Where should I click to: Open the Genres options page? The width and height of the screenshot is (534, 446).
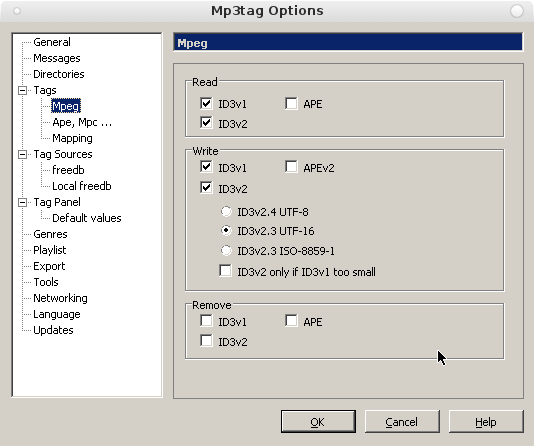pos(50,234)
